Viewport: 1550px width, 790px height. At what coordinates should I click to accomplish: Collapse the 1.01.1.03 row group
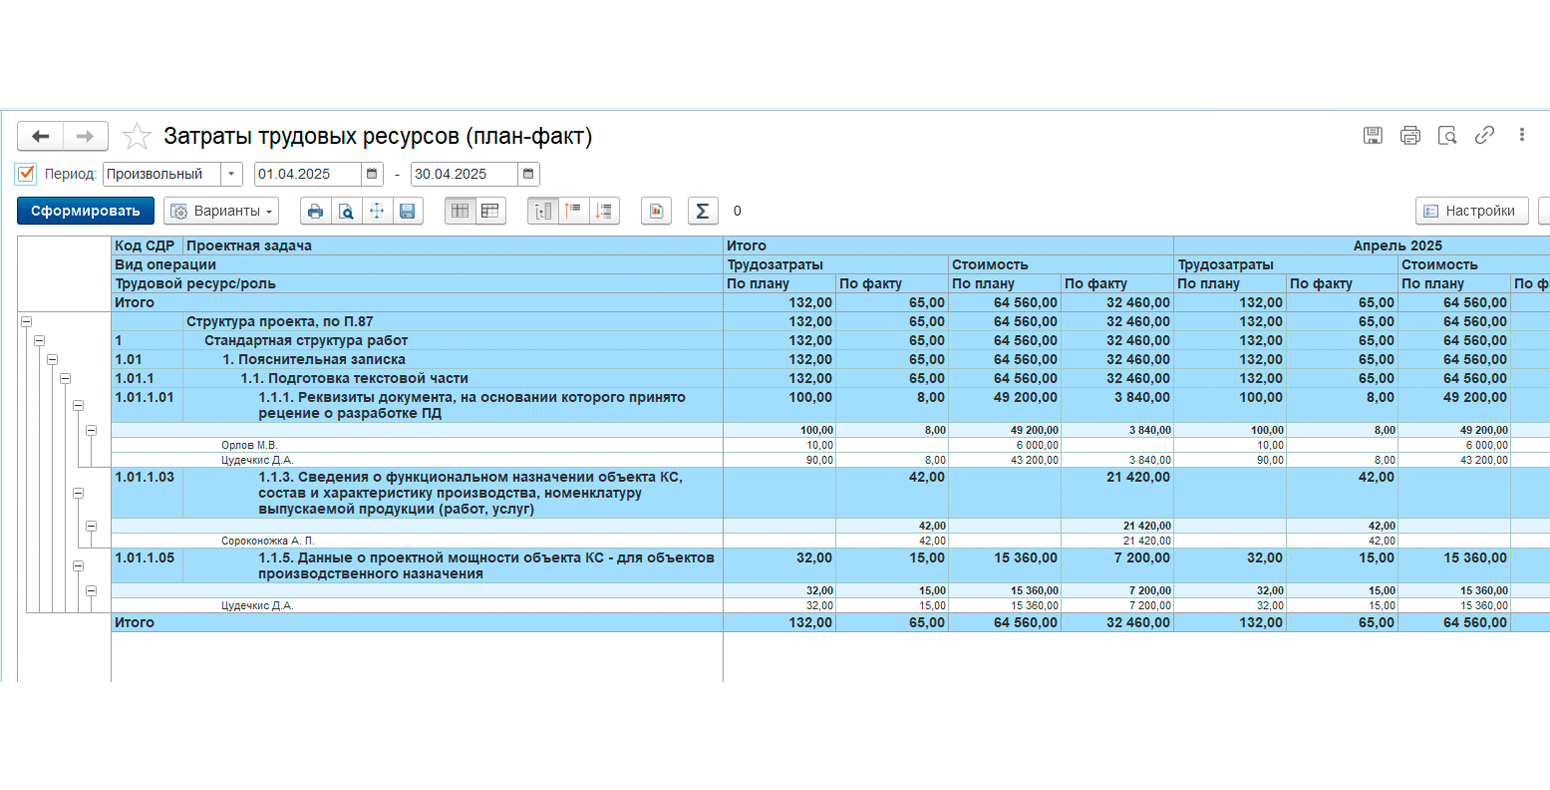pos(78,493)
